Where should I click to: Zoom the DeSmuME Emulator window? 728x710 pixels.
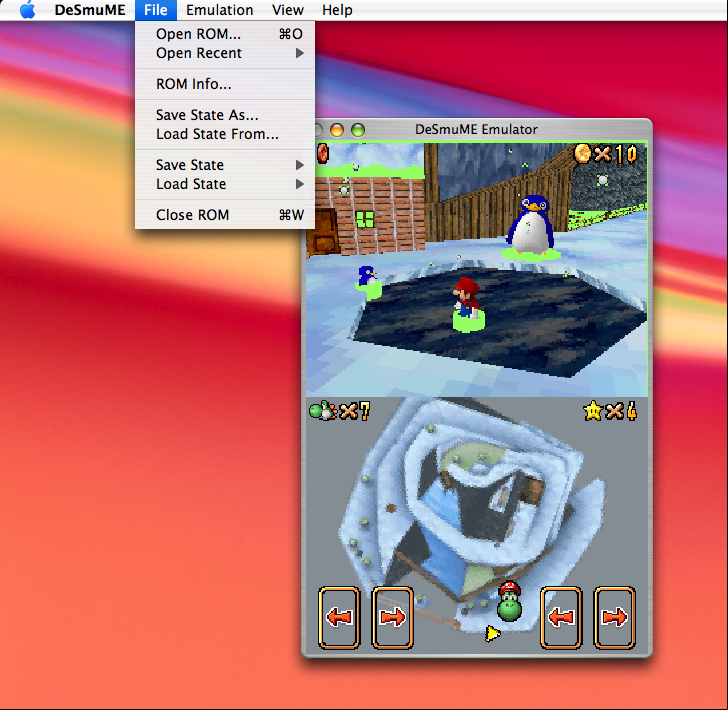(x=358, y=130)
